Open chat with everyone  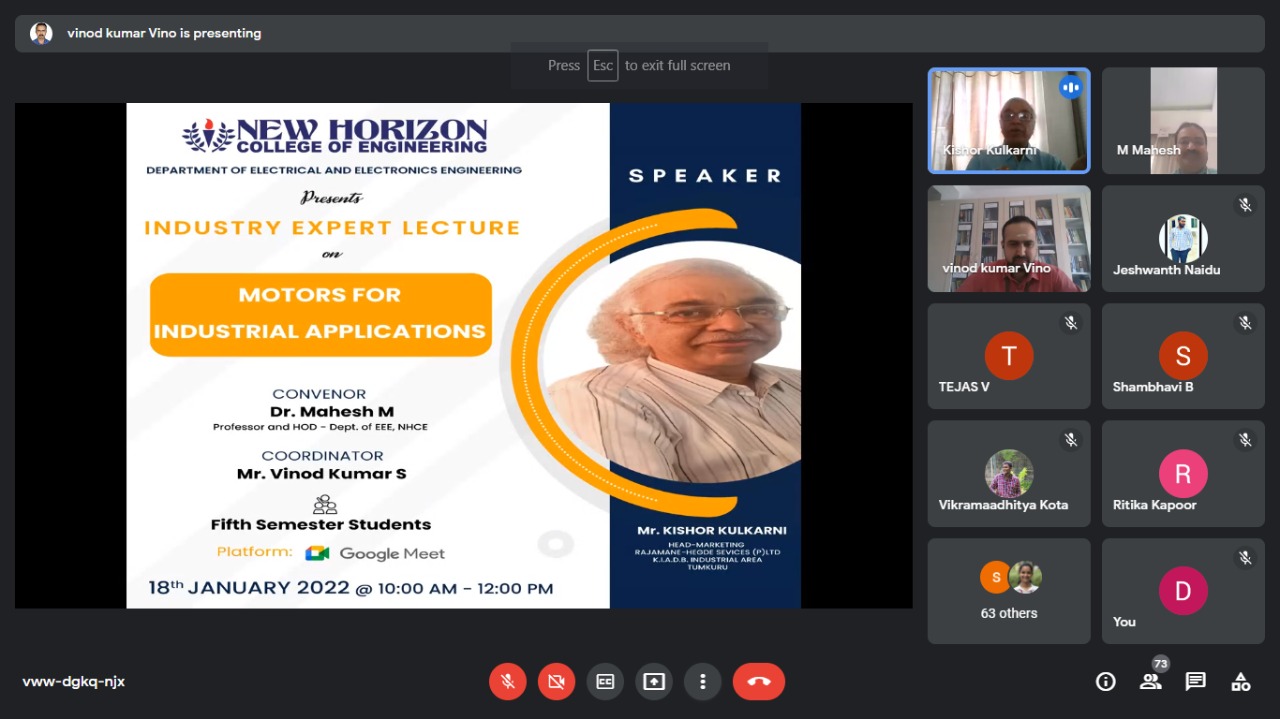[1195, 682]
